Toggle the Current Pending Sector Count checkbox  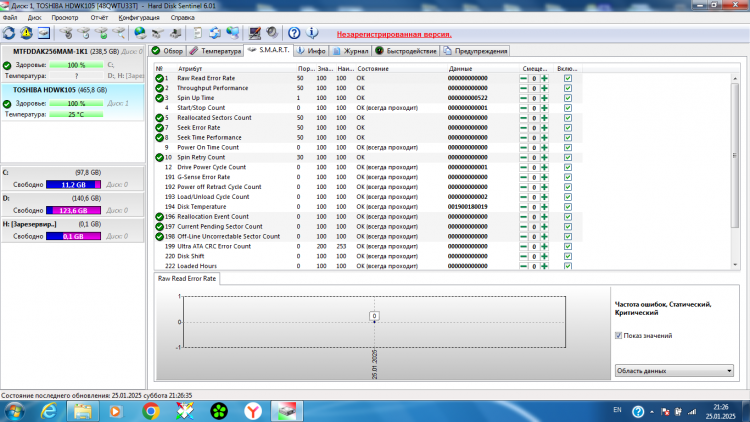568,227
